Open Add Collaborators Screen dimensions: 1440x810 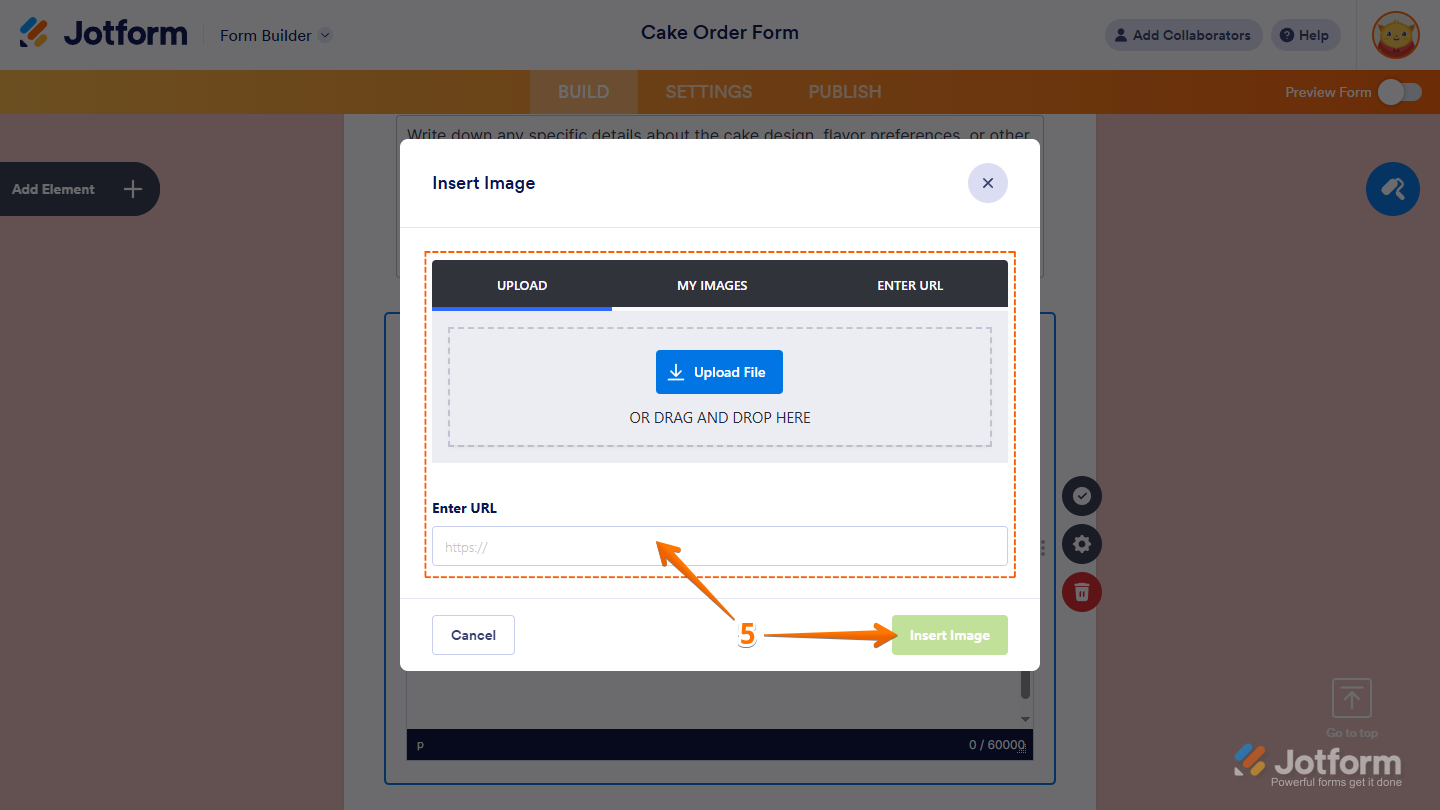click(x=1183, y=35)
